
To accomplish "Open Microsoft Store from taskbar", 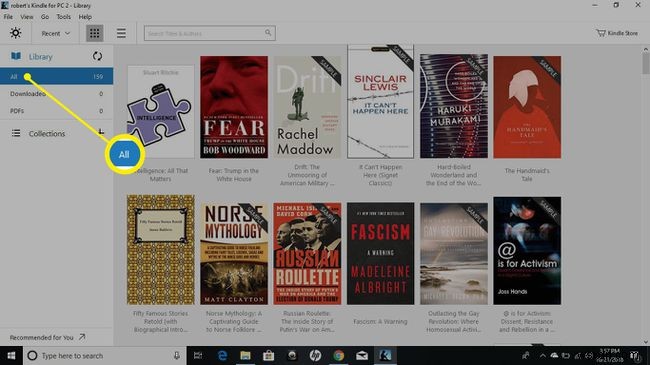I will [269, 355].
